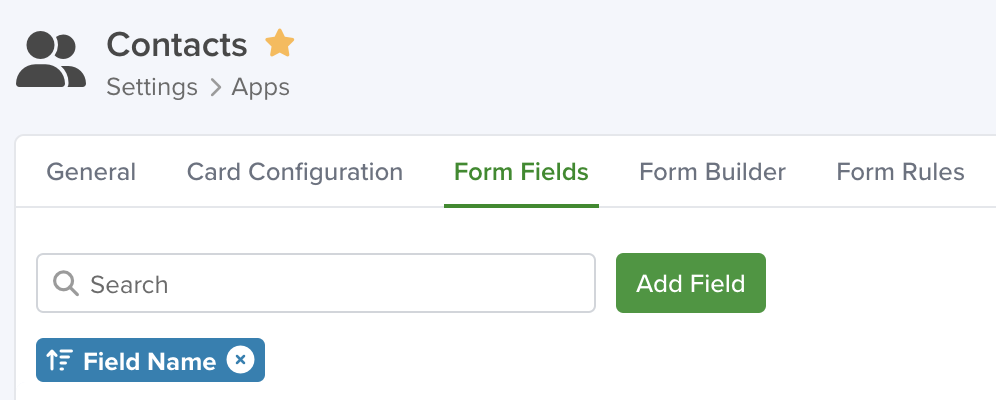Viewport: 996px width, 400px height.
Task: Click the Contacts page title
Action: 177,44
